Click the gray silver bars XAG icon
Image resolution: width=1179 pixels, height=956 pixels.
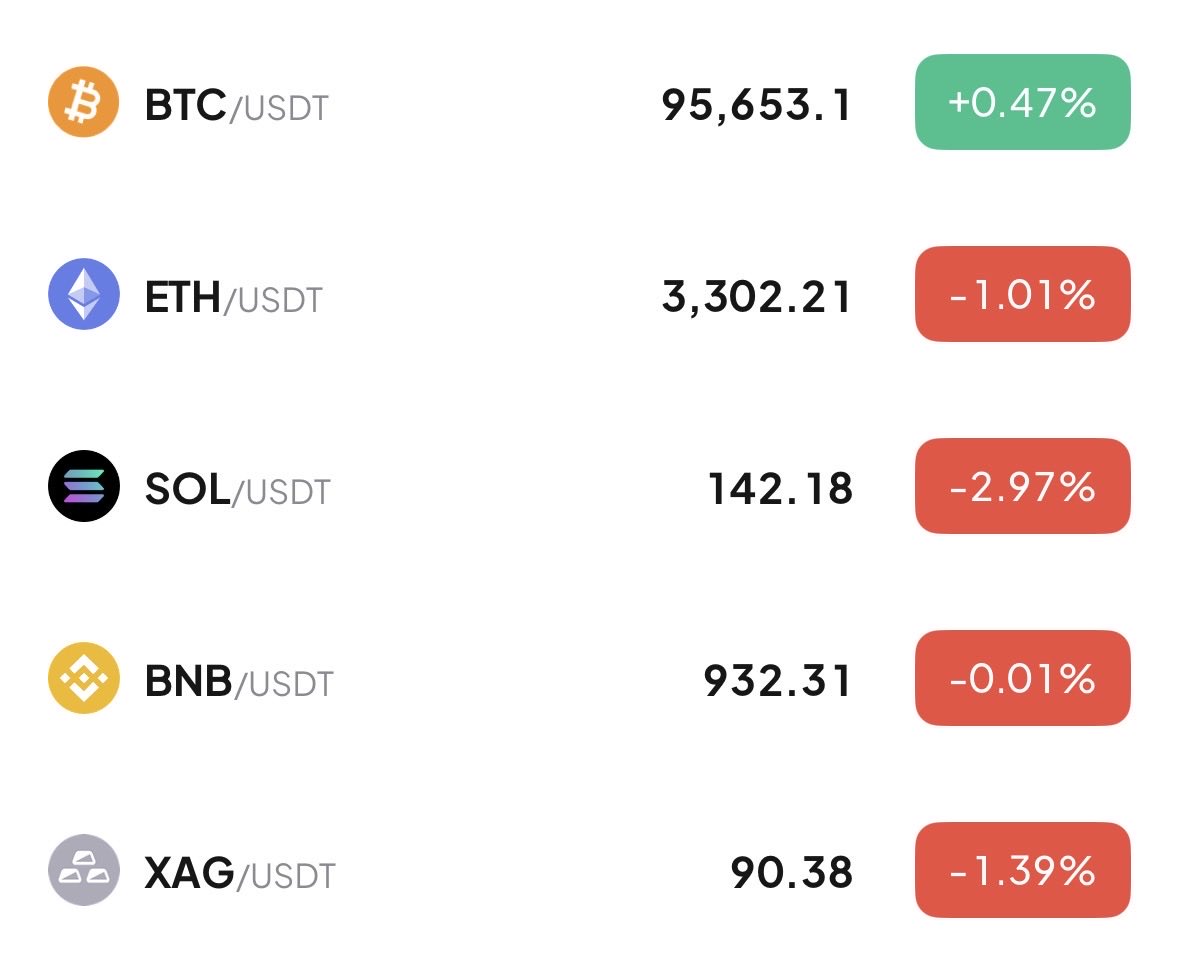tap(84, 870)
